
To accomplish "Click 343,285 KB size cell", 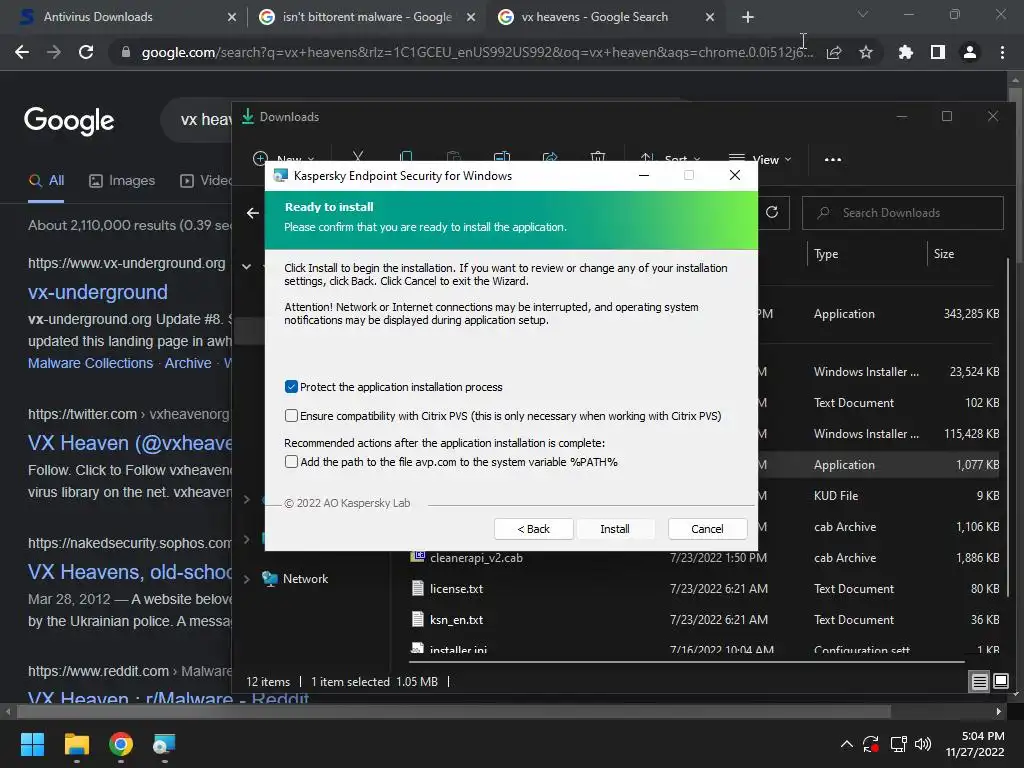I will click(971, 314).
